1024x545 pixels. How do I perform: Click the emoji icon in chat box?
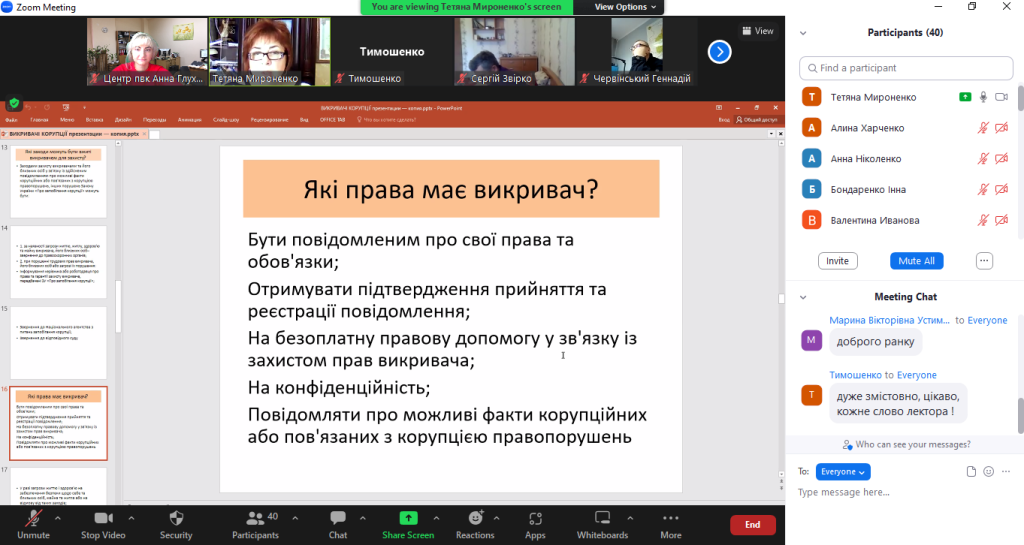pyautogui.click(x=989, y=471)
